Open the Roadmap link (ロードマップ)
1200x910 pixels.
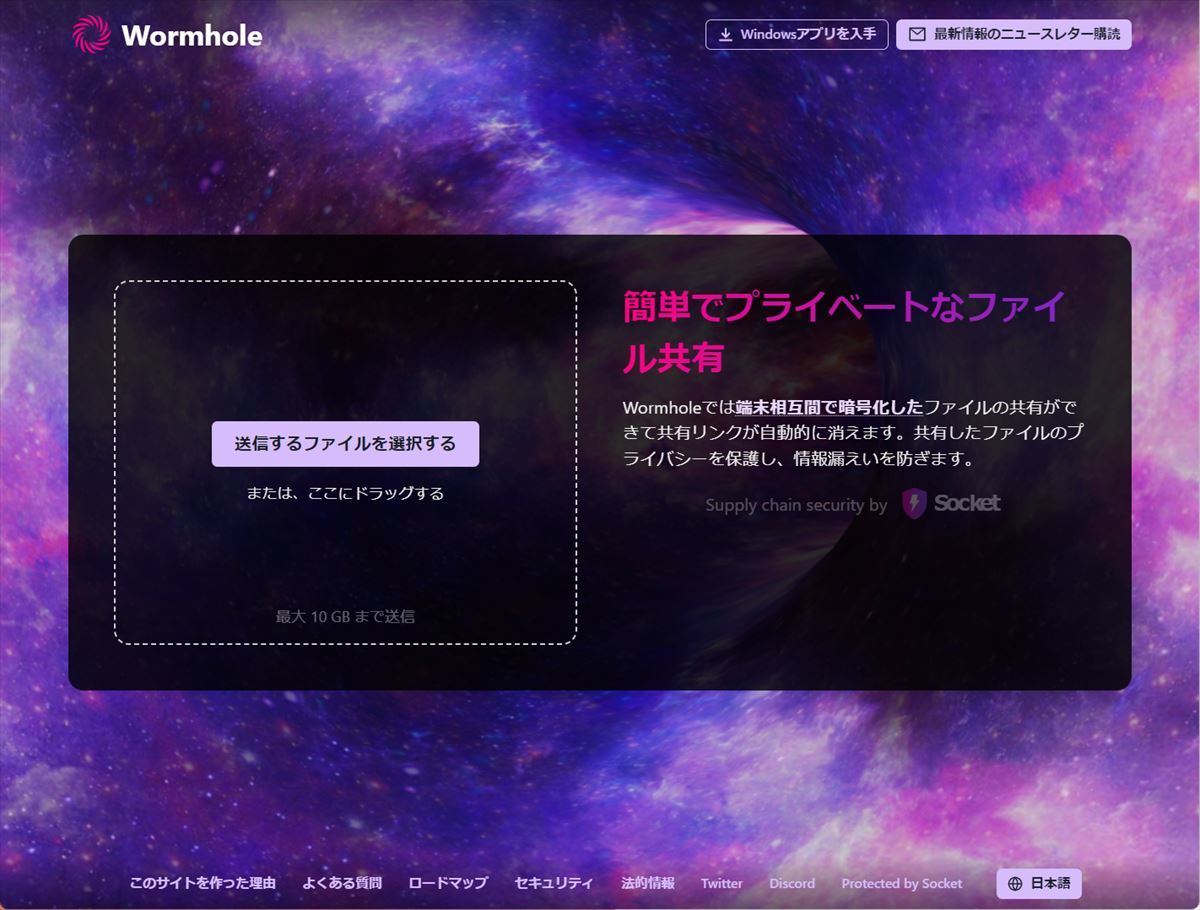coord(448,883)
